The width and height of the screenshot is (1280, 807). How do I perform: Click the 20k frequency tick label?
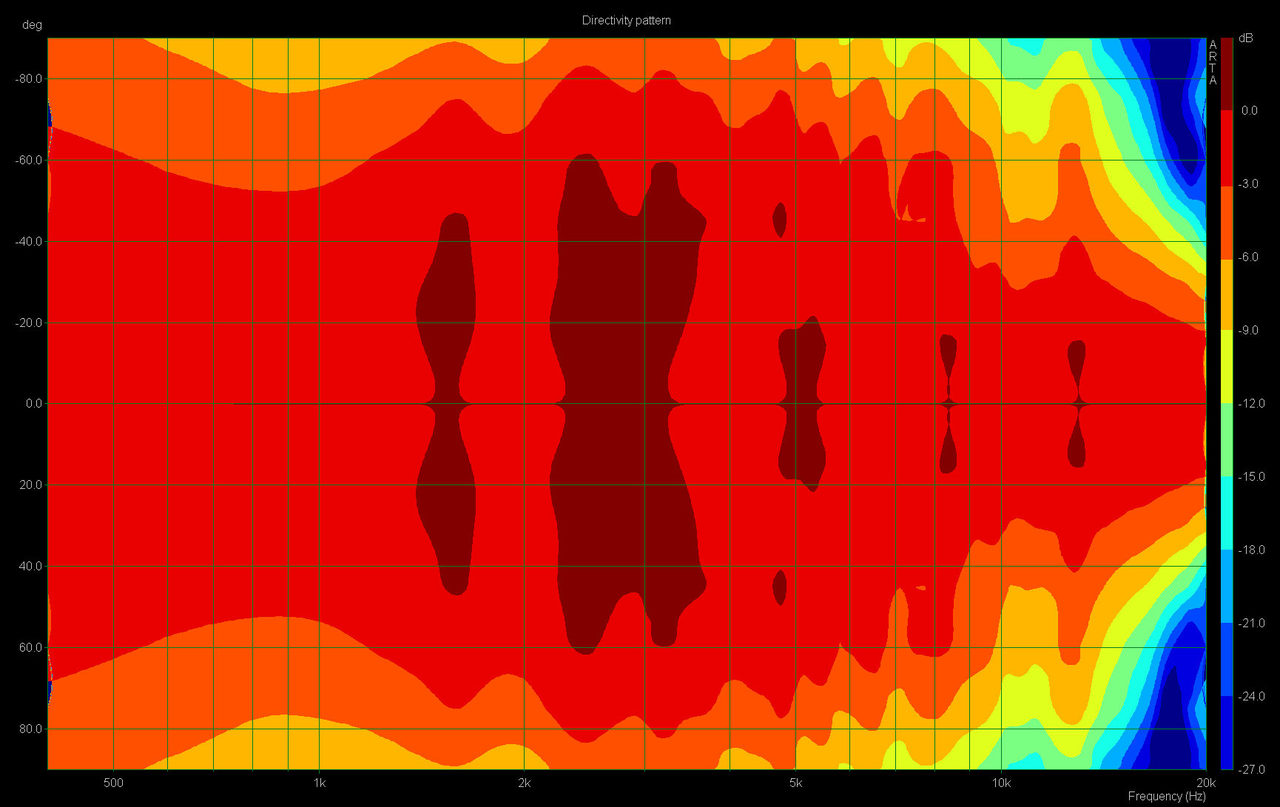(1205, 781)
